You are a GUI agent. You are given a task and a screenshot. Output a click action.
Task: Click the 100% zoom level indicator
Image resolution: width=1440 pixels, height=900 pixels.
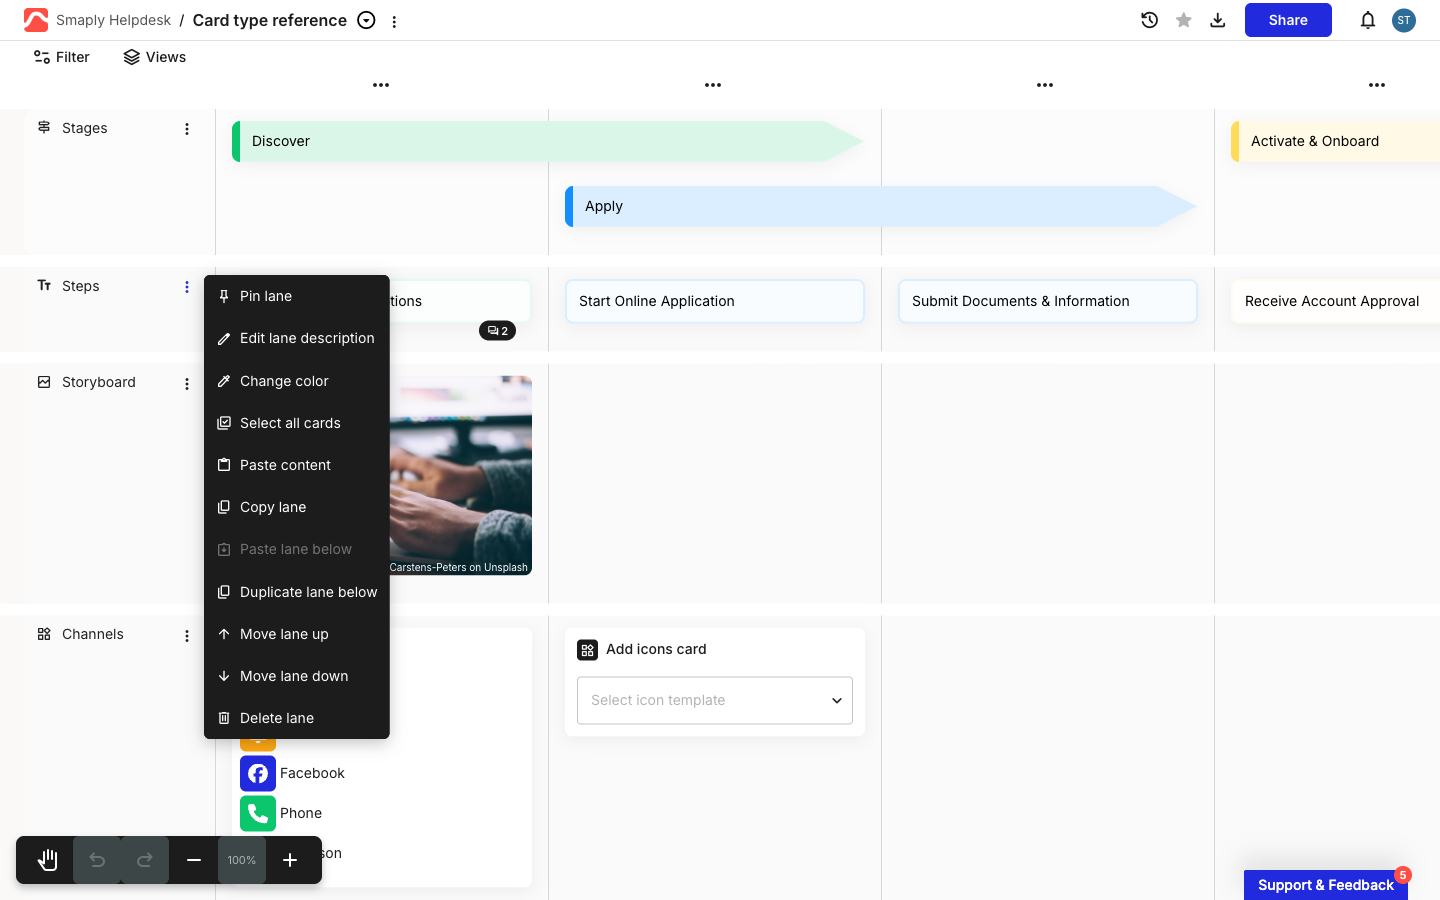point(242,860)
